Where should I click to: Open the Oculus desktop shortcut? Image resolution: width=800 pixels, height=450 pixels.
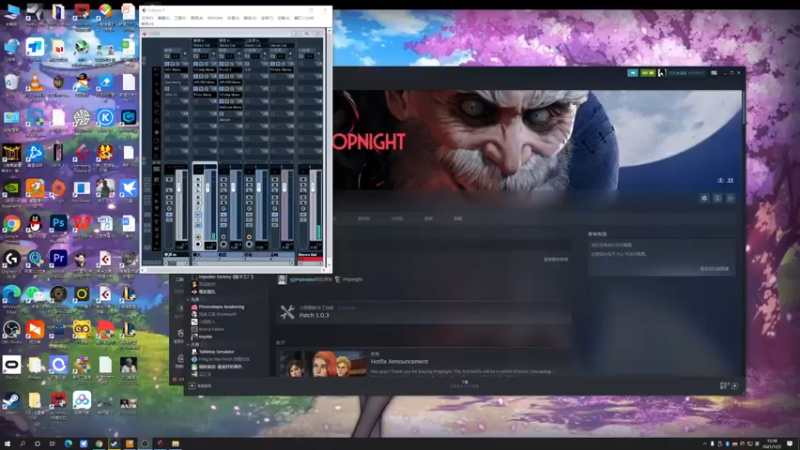pyautogui.click(x=11, y=365)
